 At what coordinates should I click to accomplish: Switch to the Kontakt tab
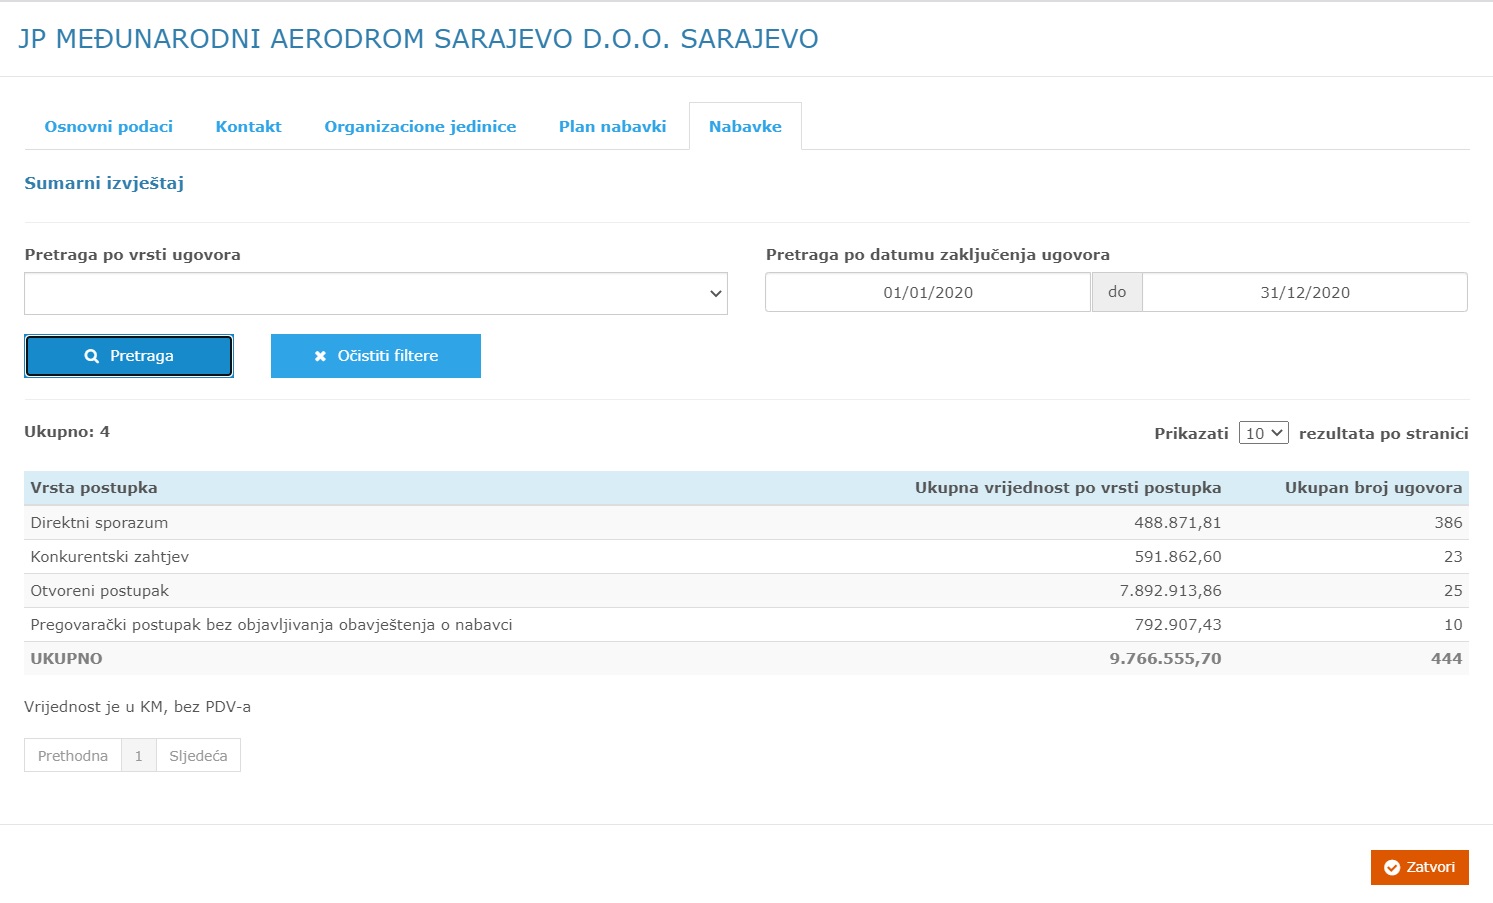[248, 126]
